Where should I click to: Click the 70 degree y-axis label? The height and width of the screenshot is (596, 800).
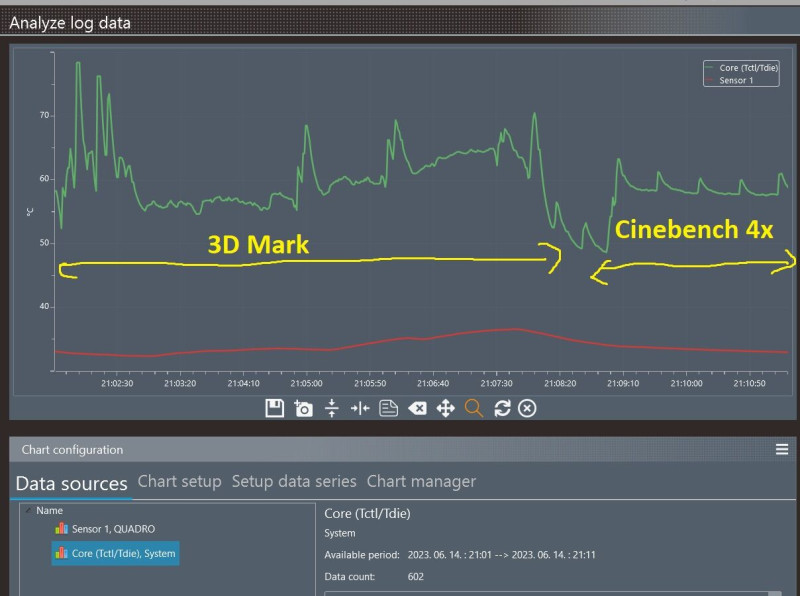pyautogui.click(x=44, y=115)
